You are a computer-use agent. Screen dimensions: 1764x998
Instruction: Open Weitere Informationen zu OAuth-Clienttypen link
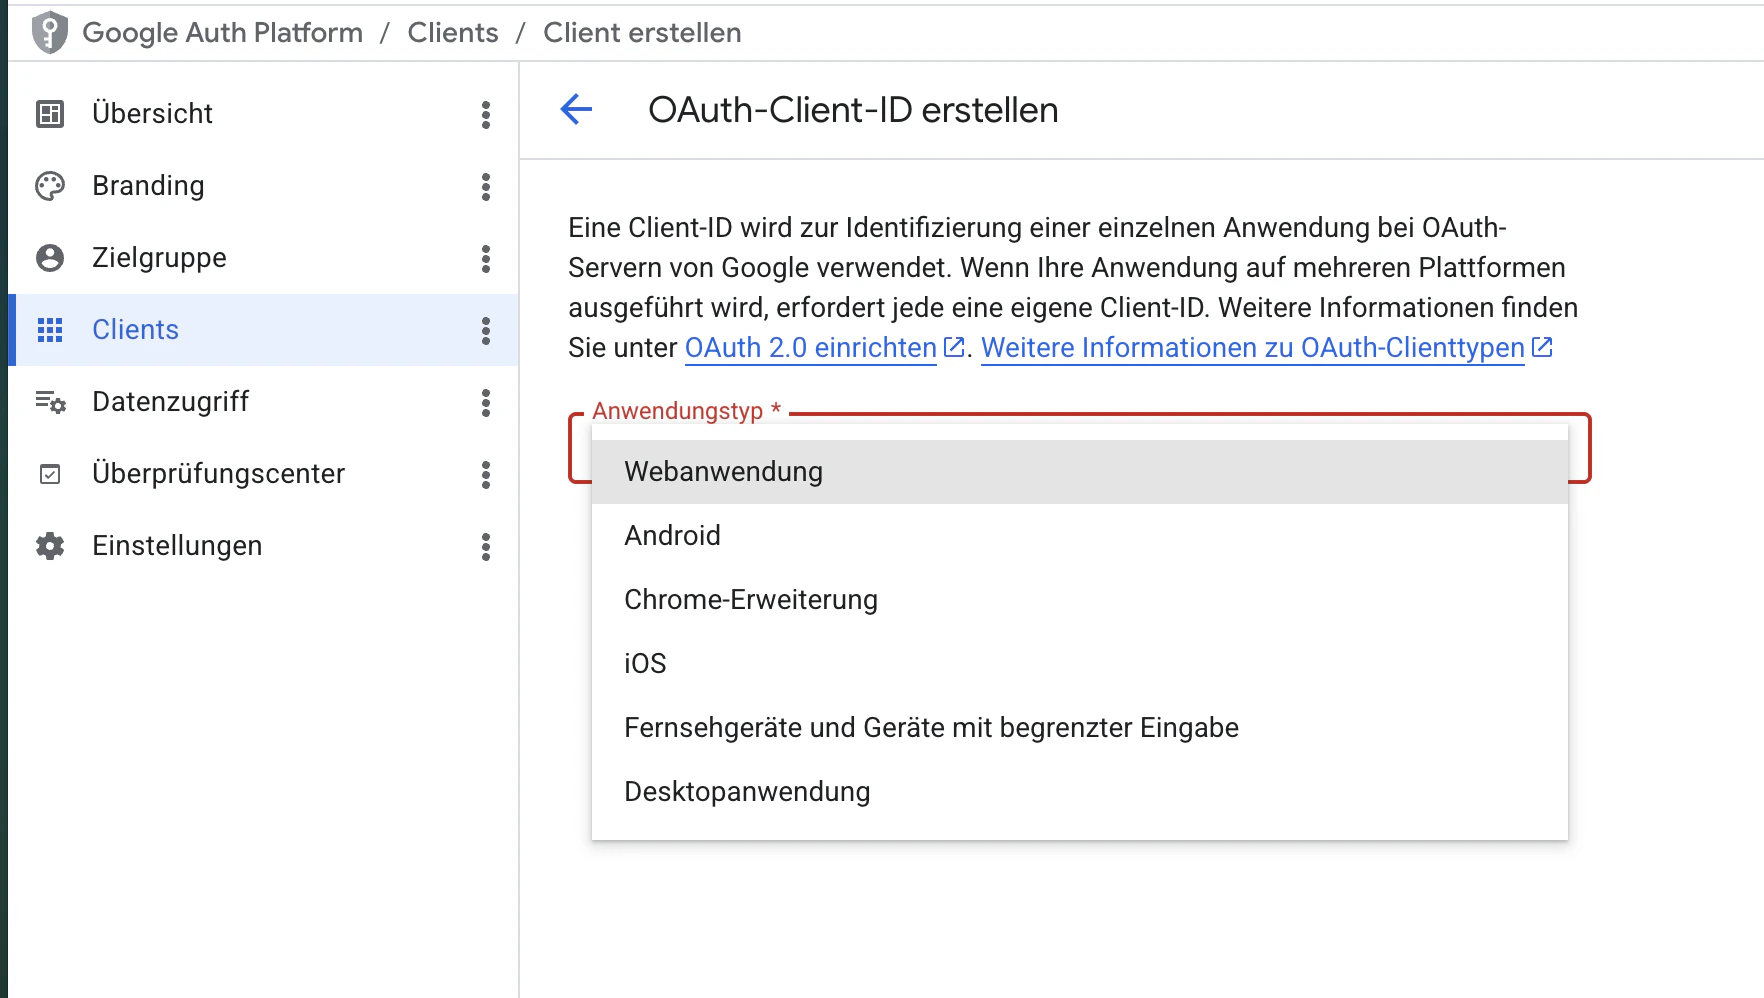[x=1253, y=348]
